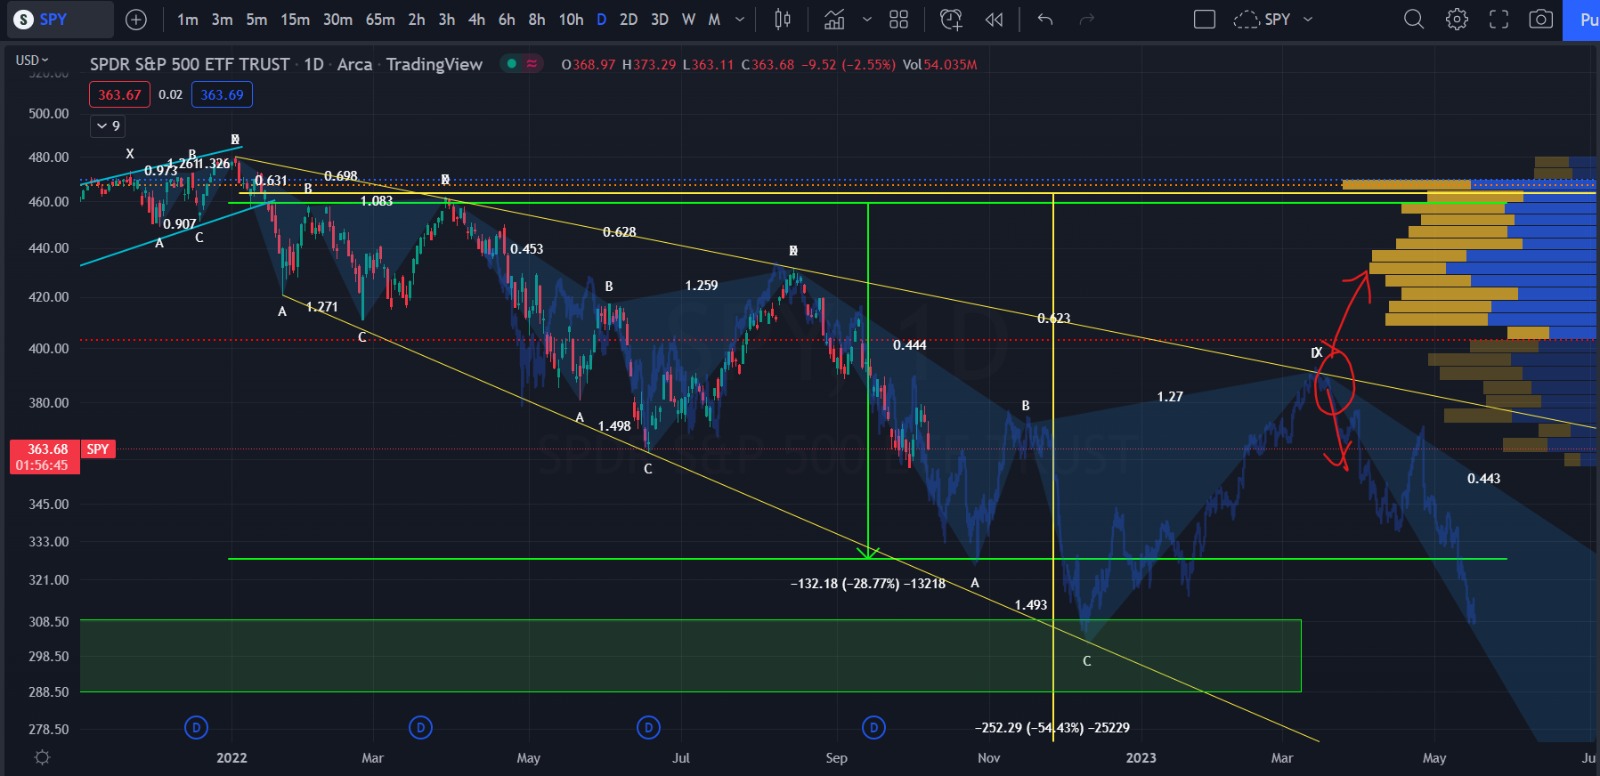Choose the 65m interval

point(380,19)
